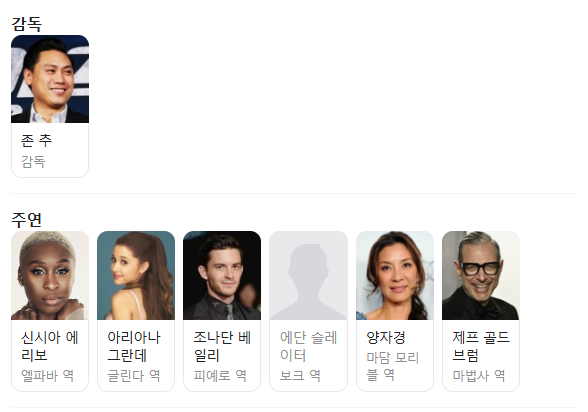Click the 엘파바 역 role text

click(47, 376)
